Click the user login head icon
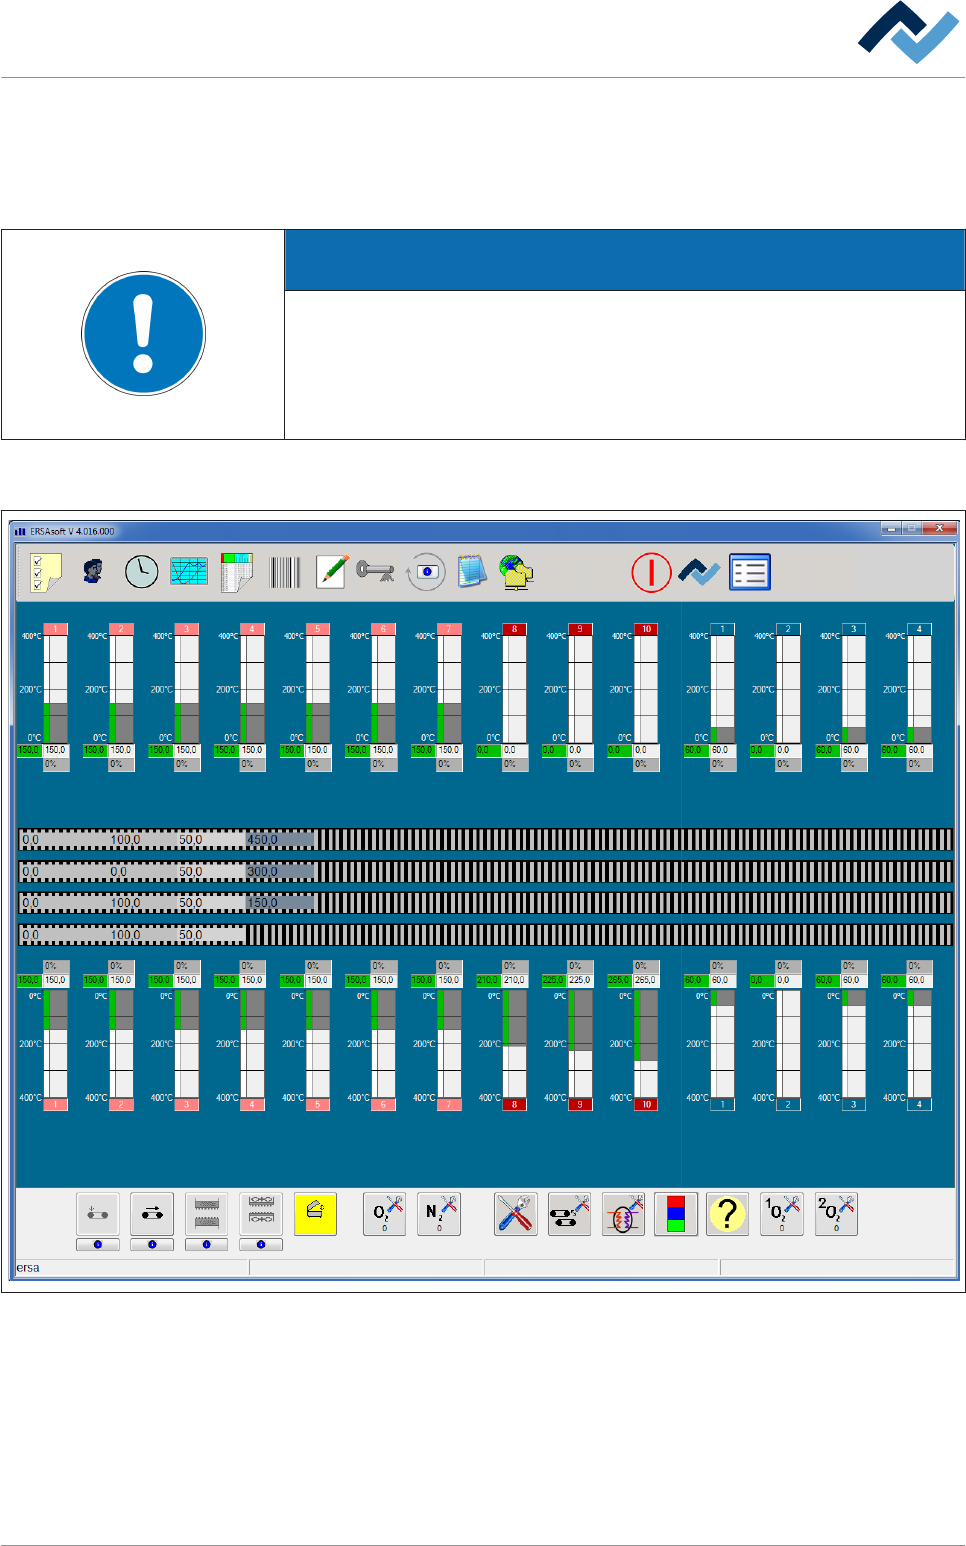This screenshot has height=1546, width=966. [93, 572]
